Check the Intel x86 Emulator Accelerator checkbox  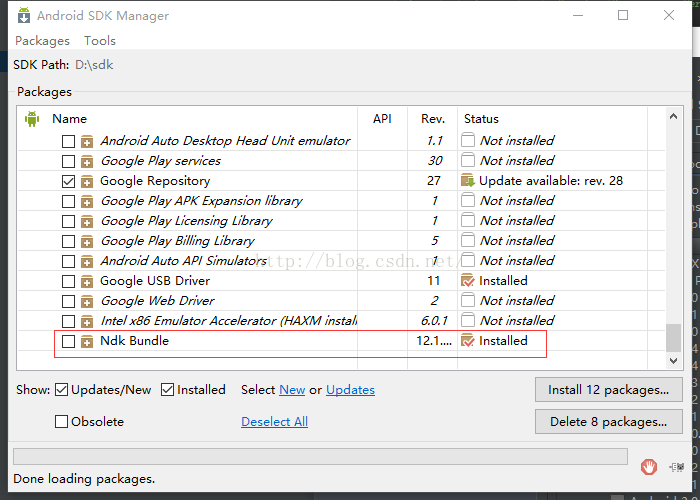pos(68,321)
